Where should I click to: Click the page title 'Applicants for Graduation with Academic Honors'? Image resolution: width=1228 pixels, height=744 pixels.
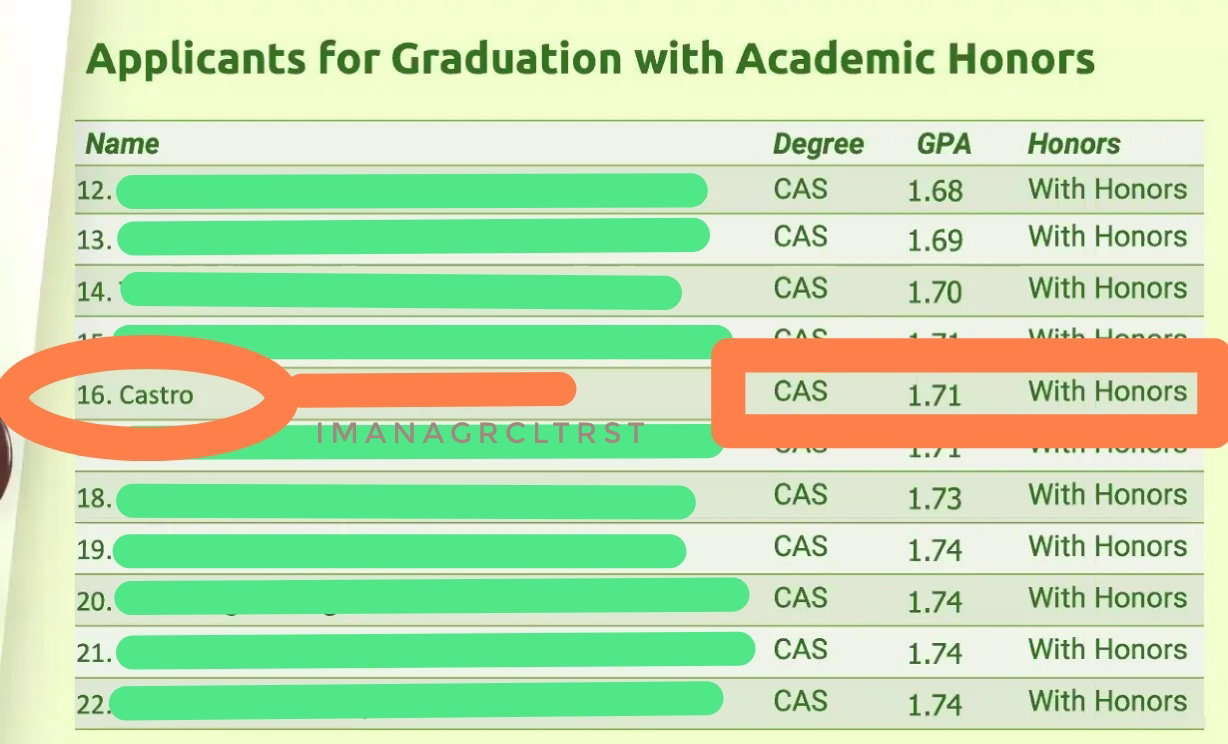pos(590,60)
